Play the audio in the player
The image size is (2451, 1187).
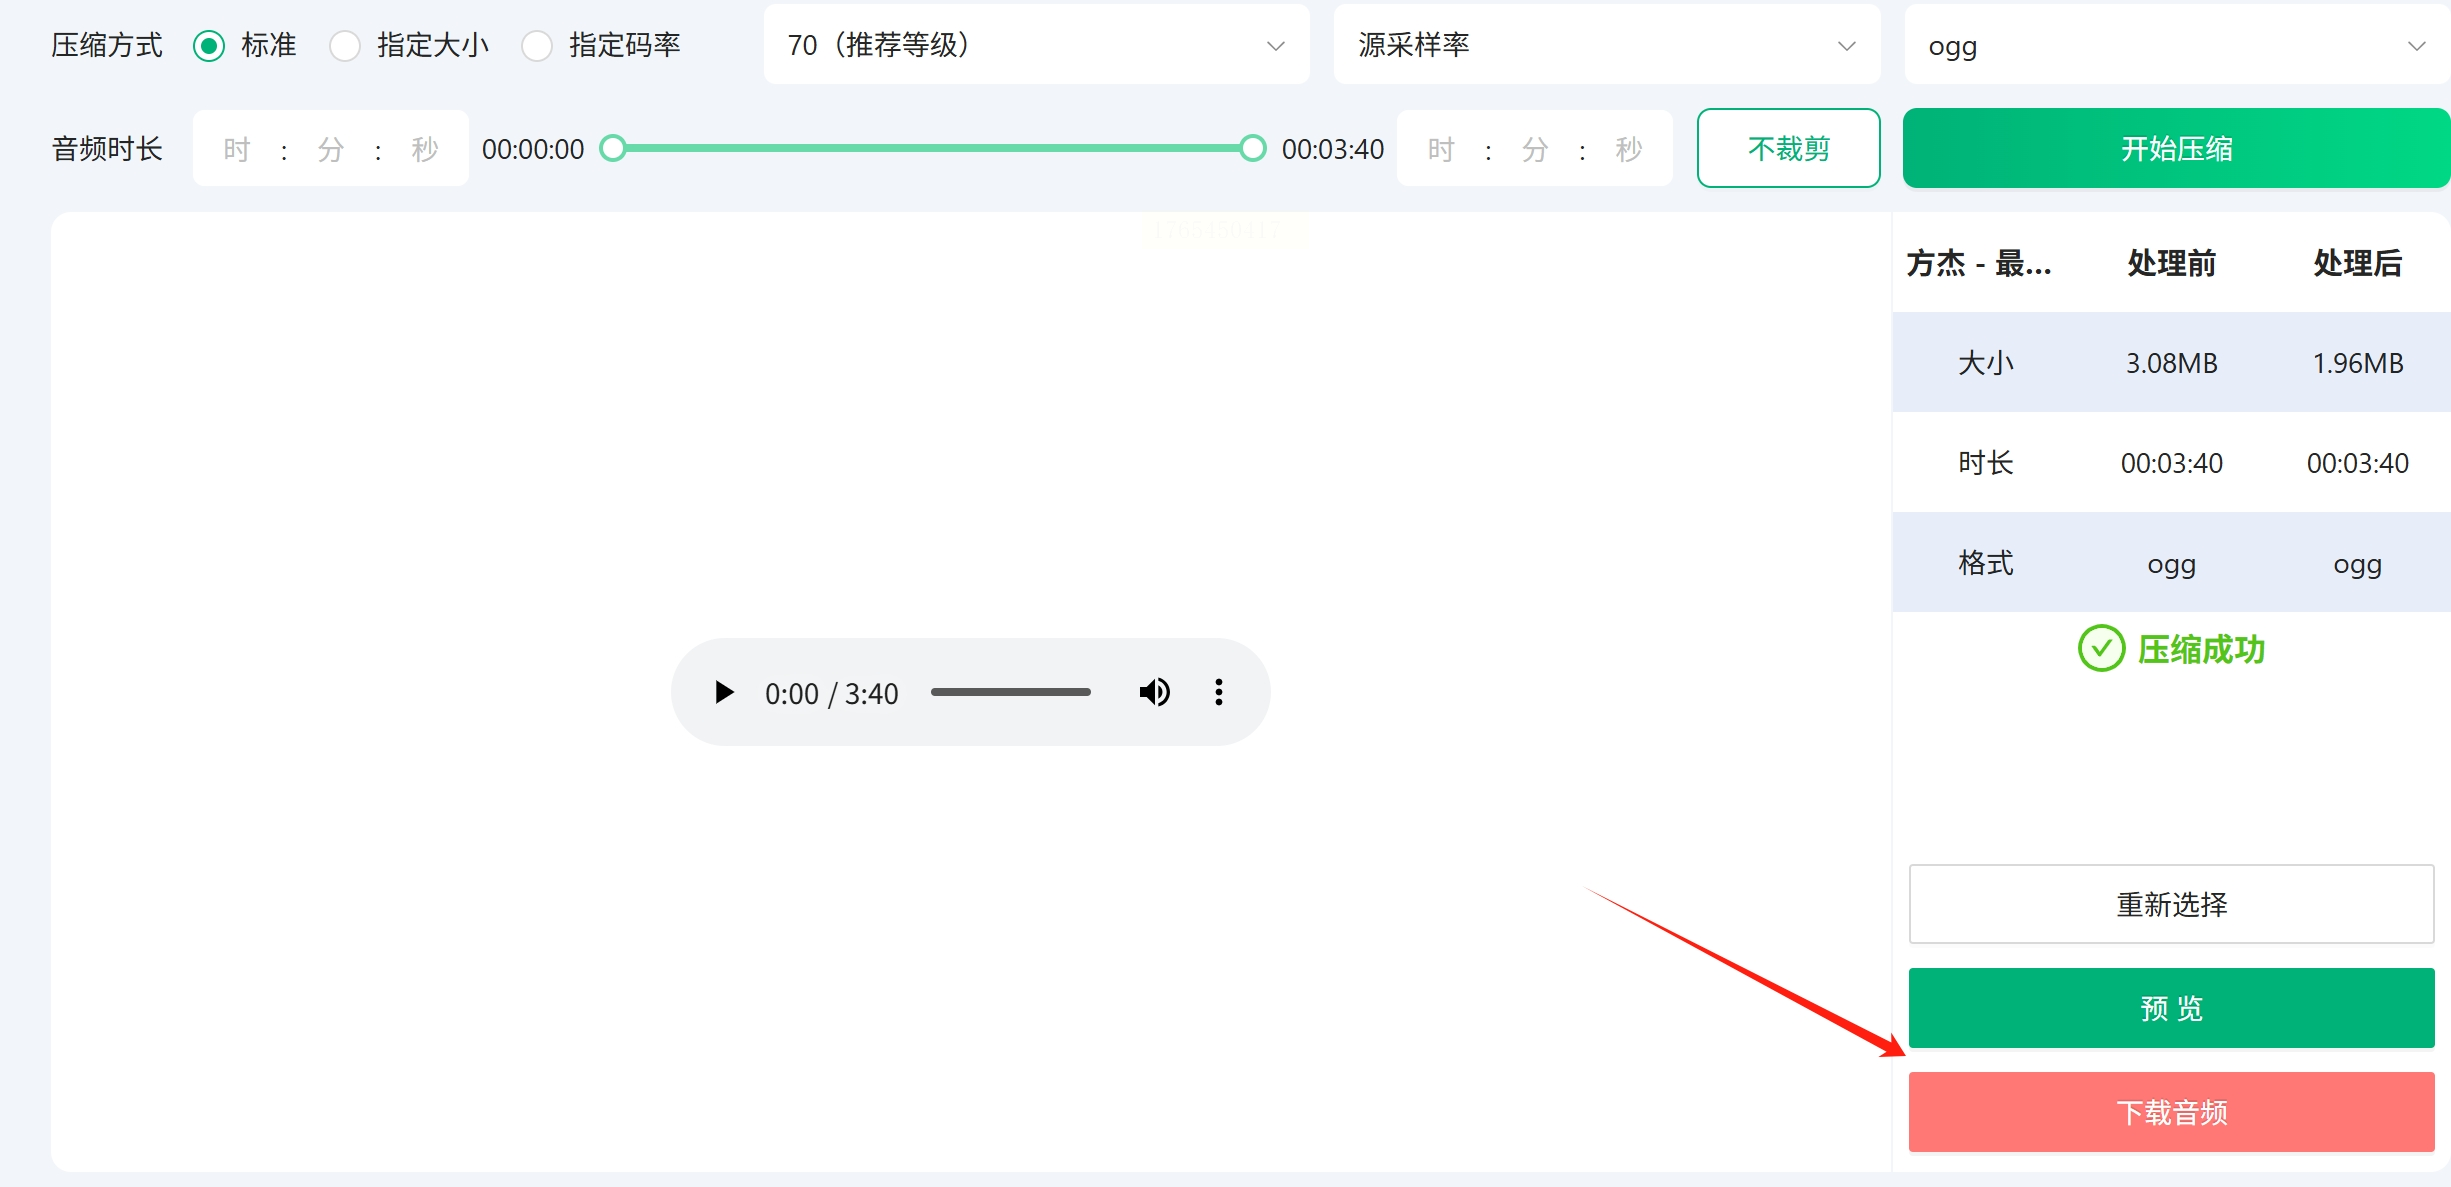coord(724,692)
